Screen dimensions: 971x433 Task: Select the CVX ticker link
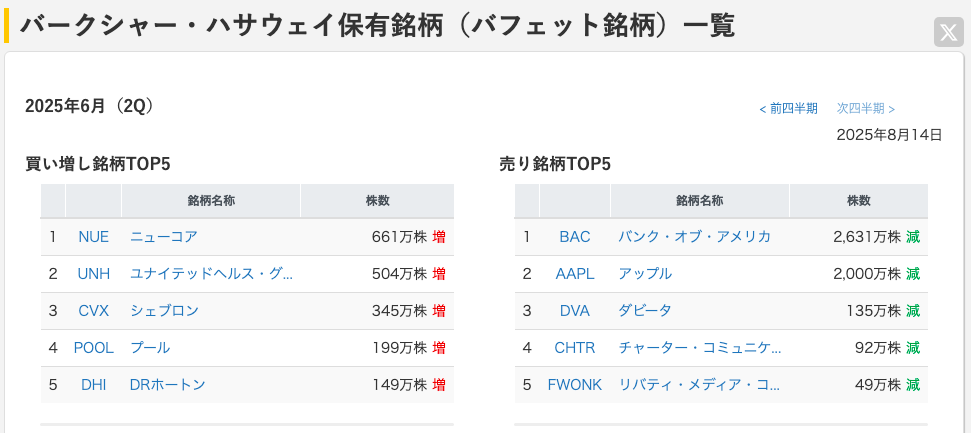click(x=93, y=311)
